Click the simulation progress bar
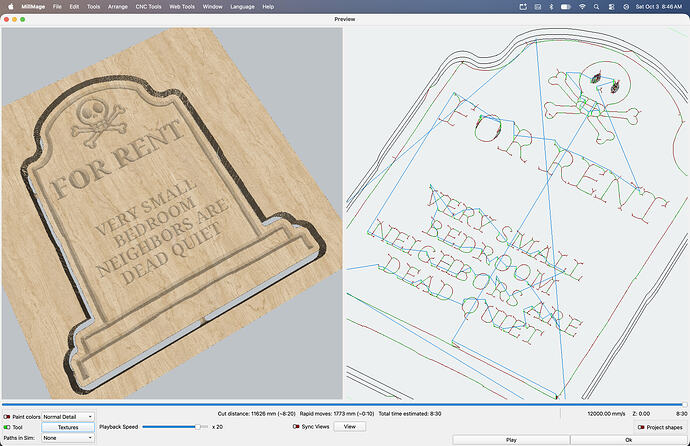Screen dimensions: 690x446 (344, 404)
